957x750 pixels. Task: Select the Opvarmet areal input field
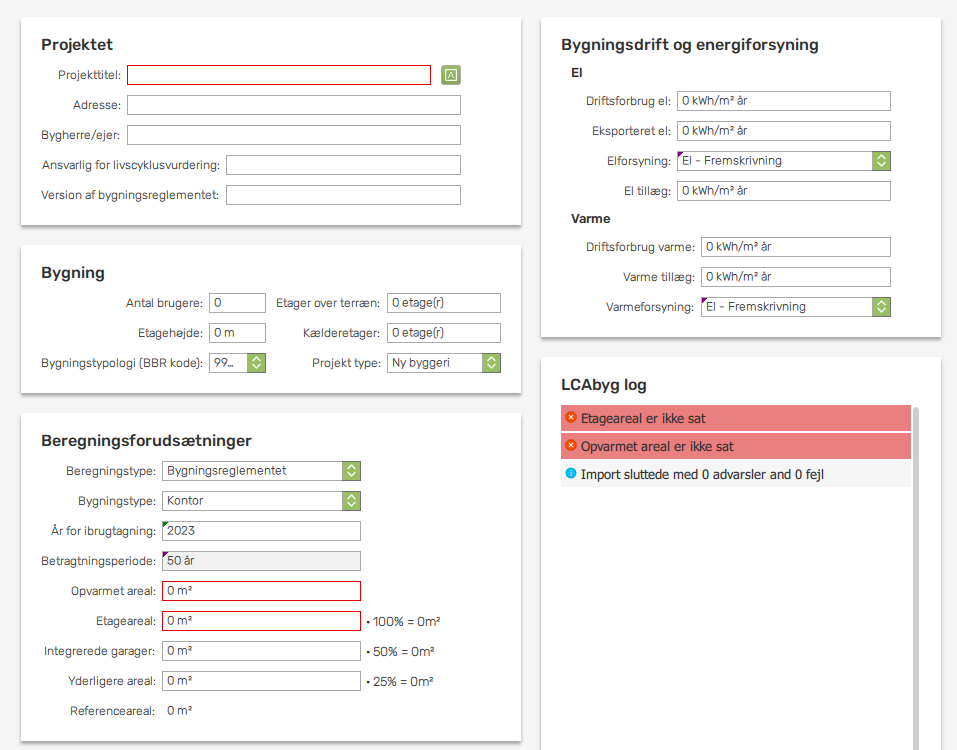(x=261, y=591)
